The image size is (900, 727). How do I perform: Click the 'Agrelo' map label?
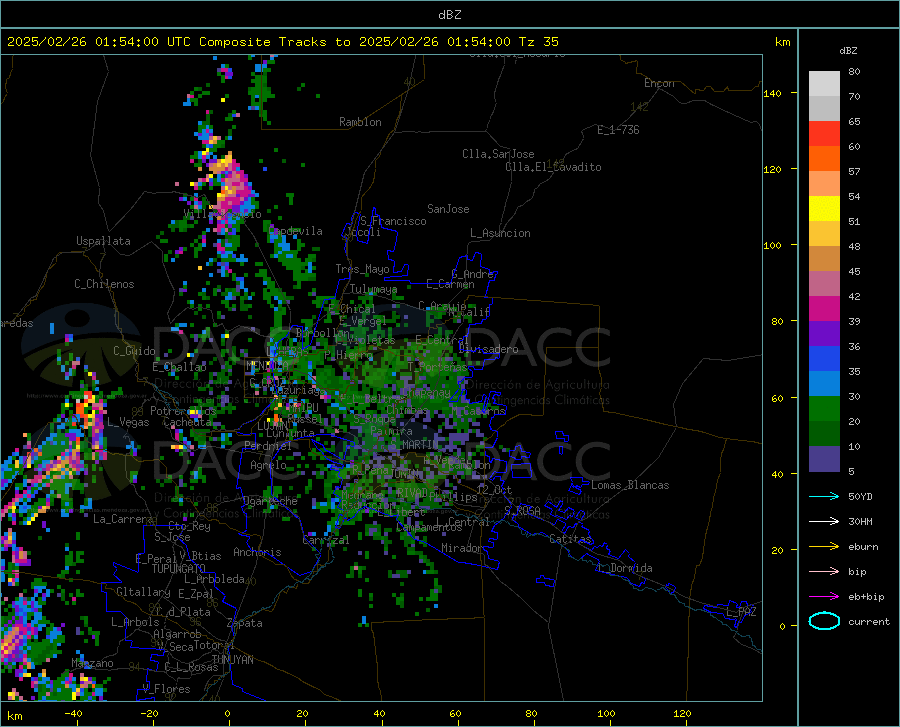click(x=268, y=465)
